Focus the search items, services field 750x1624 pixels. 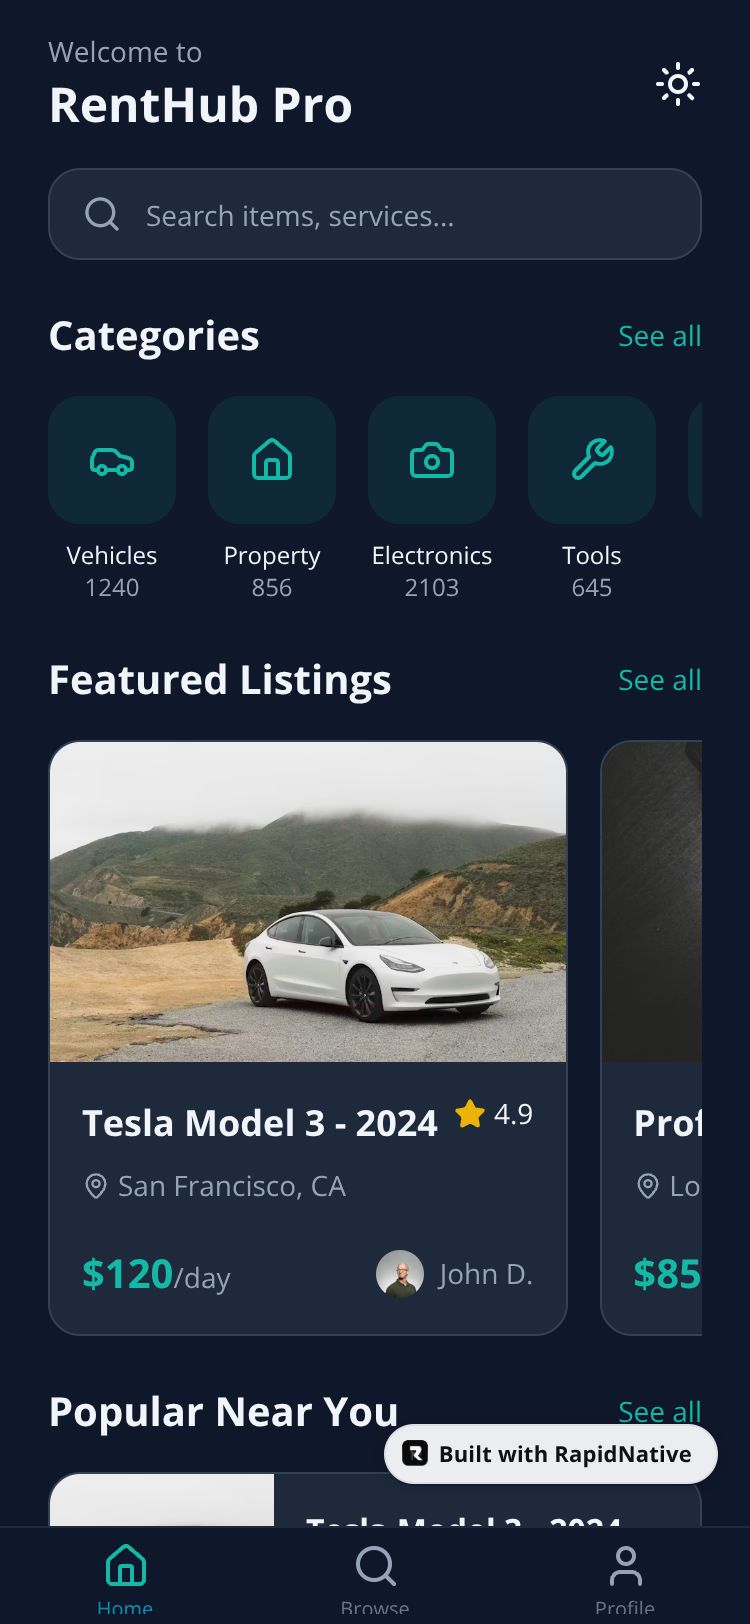(400, 215)
